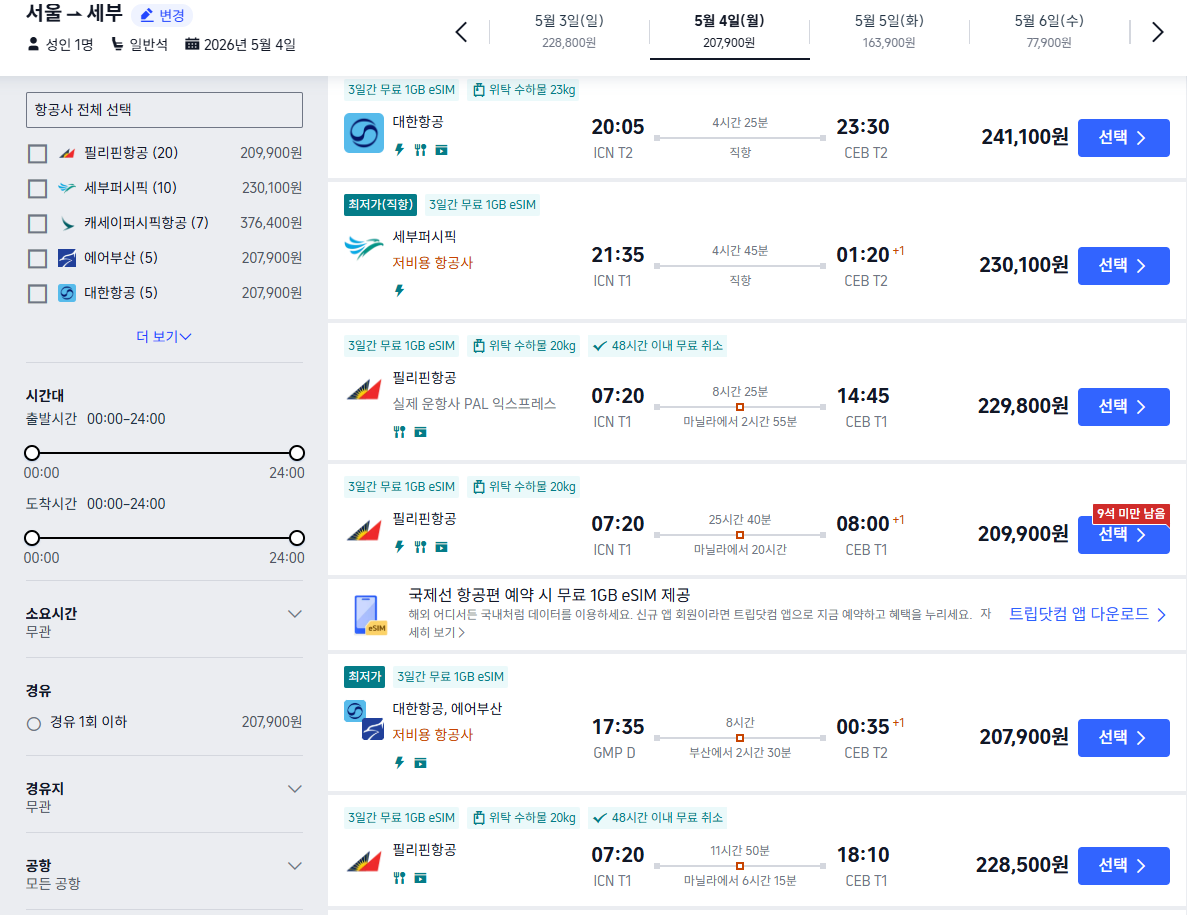Go to next dates with right arrow
The height and width of the screenshot is (915, 1187).
[1157, 32]
